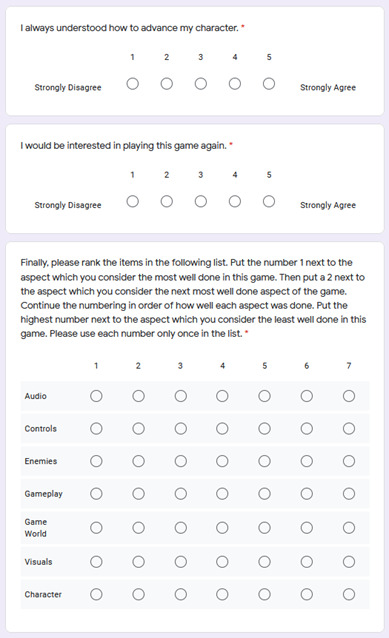Rank Enemies as number 6
Image resolution: width=389 pixels, height=638 pixels.
tap(306, 461)
